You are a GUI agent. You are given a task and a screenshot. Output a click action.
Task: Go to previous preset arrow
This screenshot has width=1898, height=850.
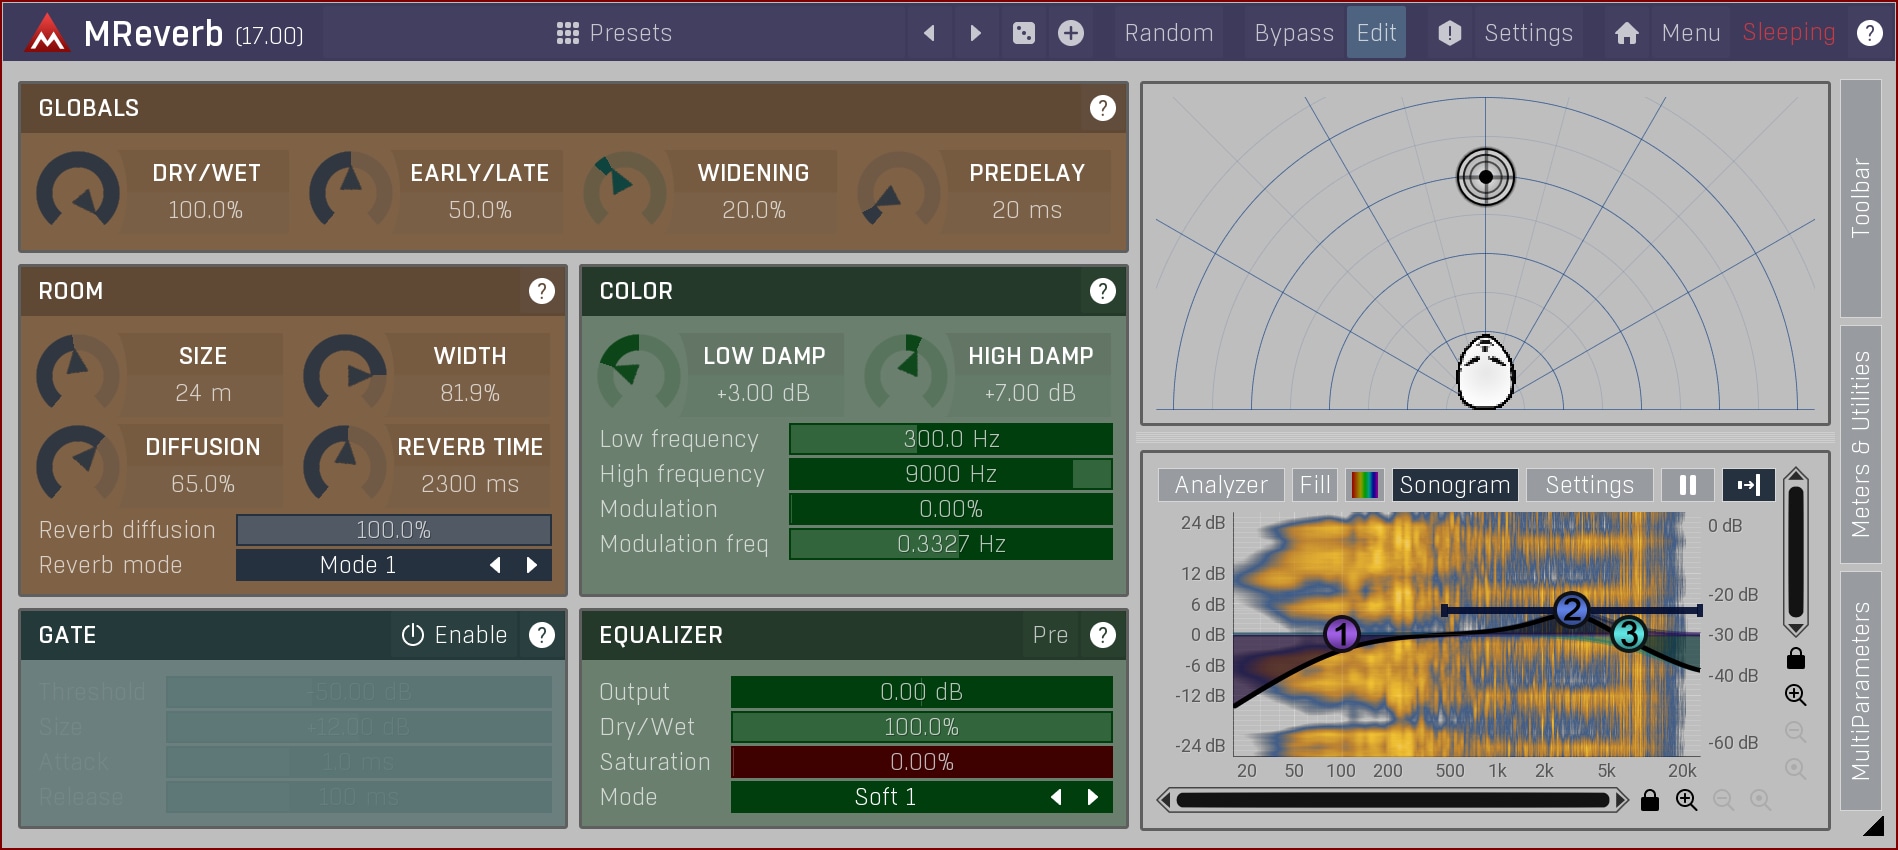(929, 33)
